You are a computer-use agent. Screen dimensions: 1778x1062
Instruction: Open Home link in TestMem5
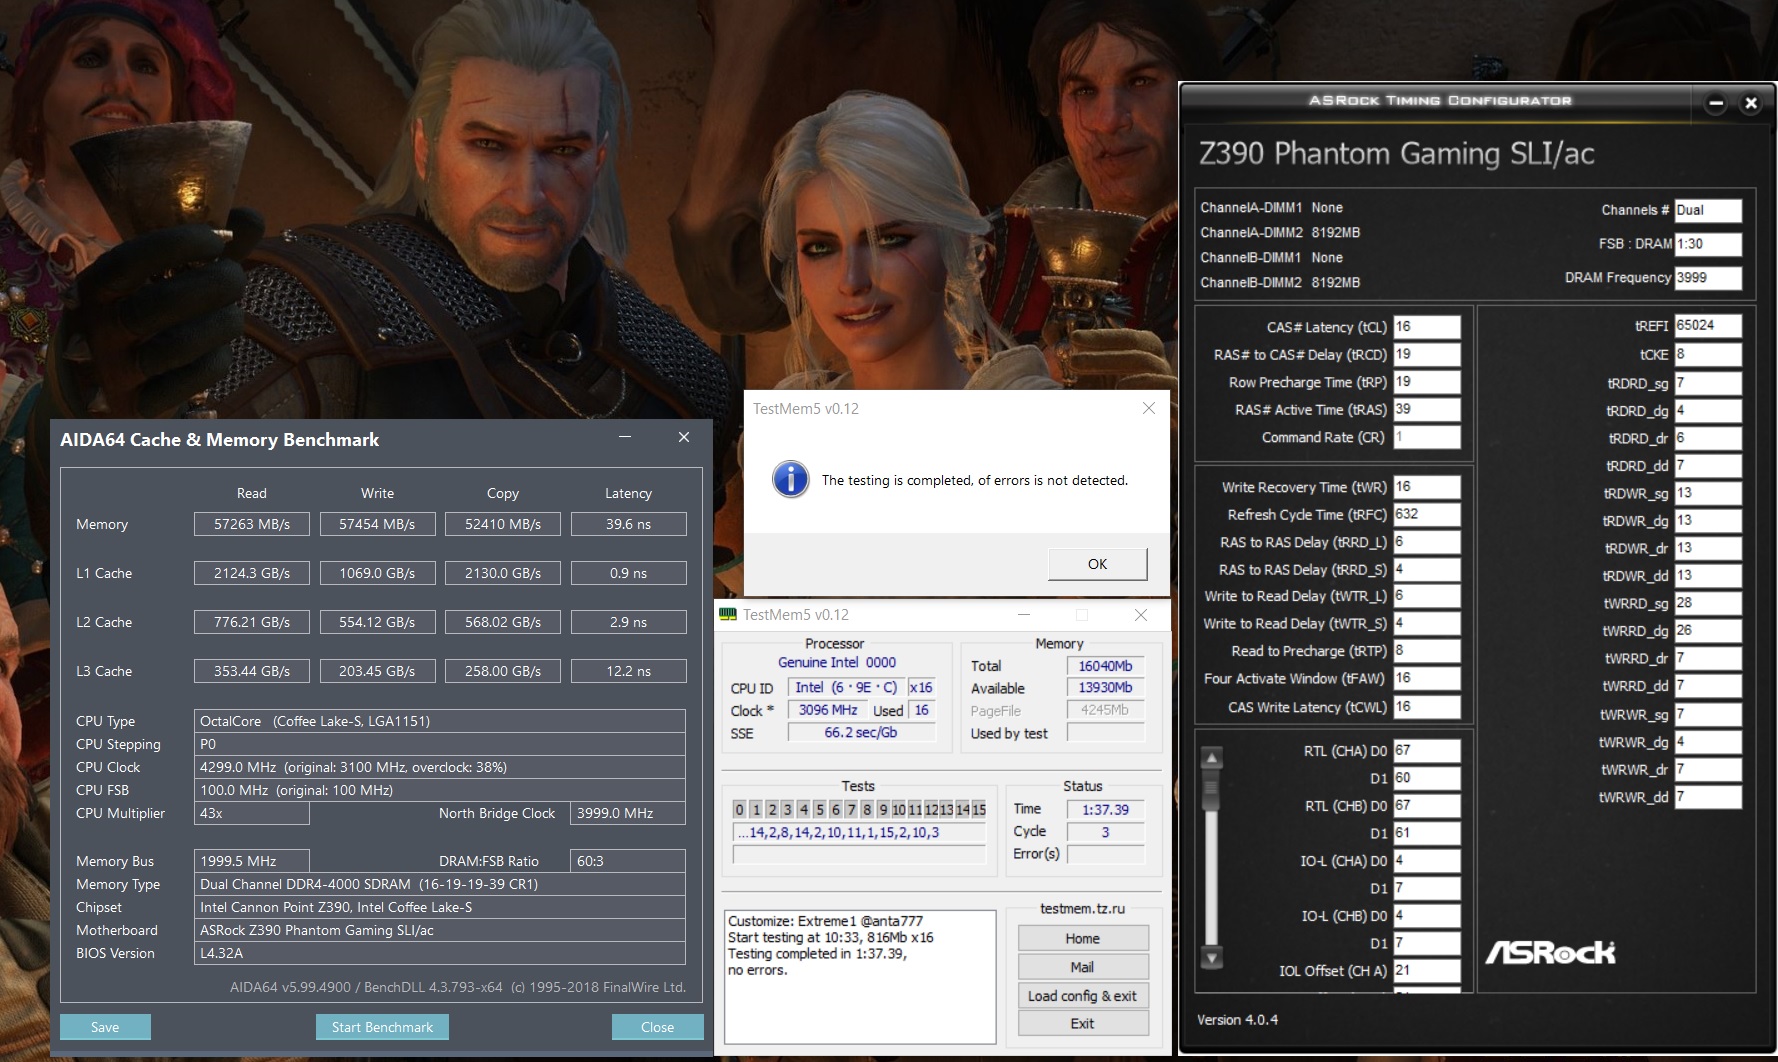click(1082, 938)
